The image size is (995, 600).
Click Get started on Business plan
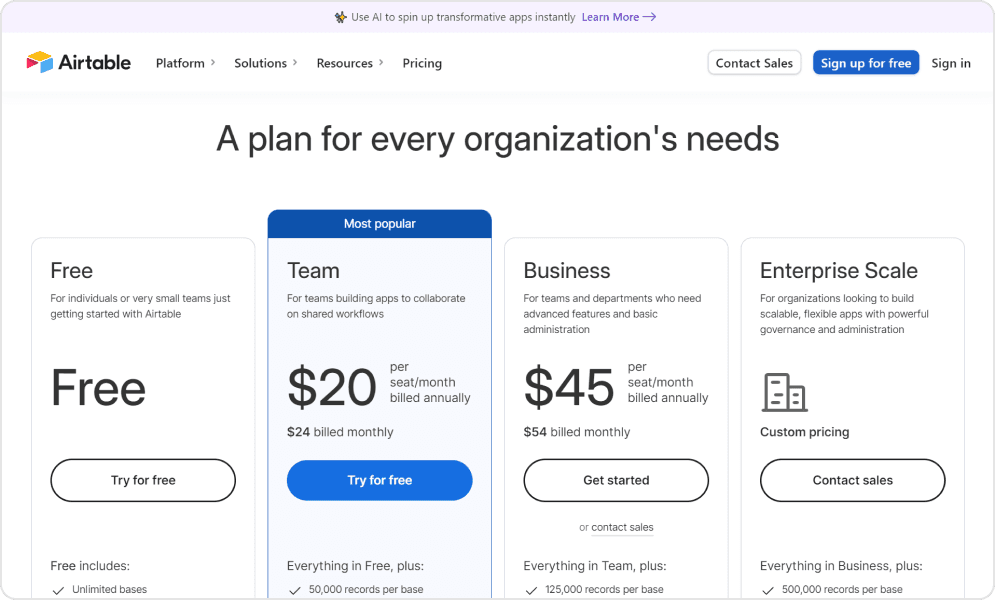(616, 480)
